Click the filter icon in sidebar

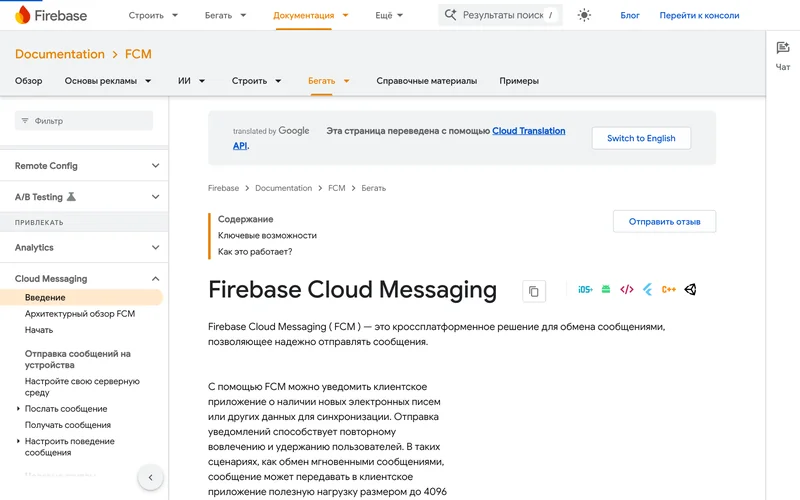click(24, 121)
